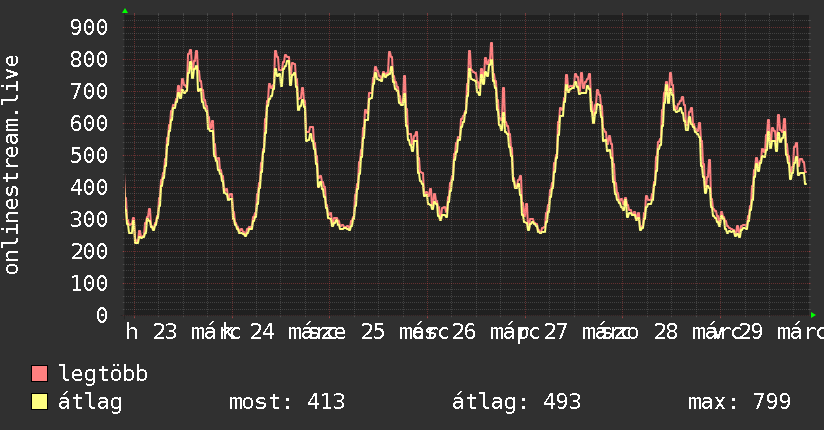The width and height of the screenshot is (824, 430).
Task: Click the 900 y-axis label
Action: click(x=89, y=27)
